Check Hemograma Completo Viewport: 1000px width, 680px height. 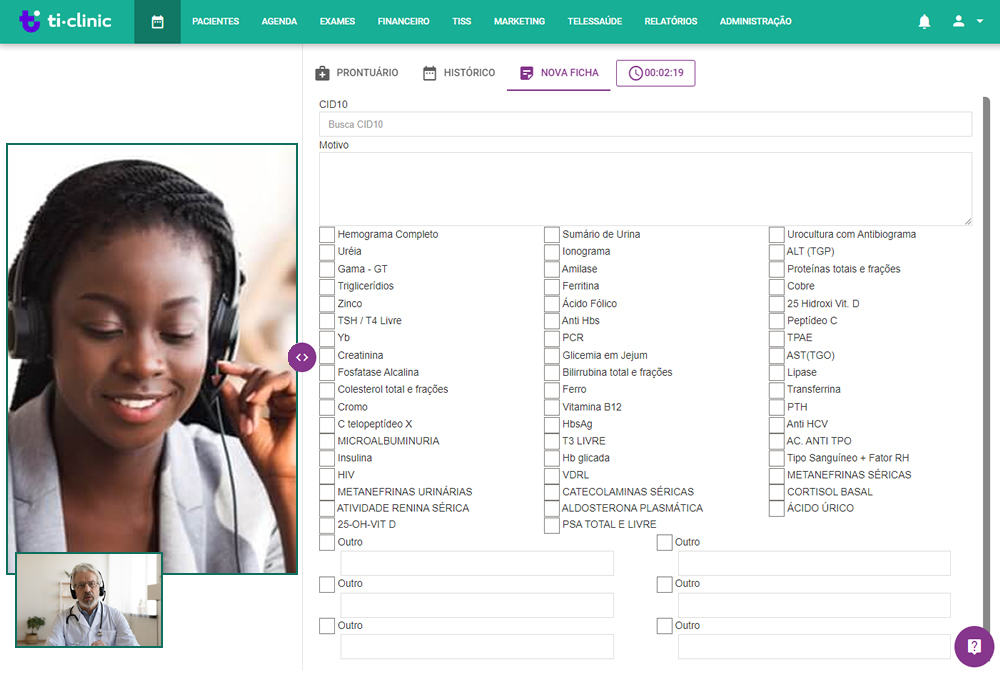(x=327, y=235)
